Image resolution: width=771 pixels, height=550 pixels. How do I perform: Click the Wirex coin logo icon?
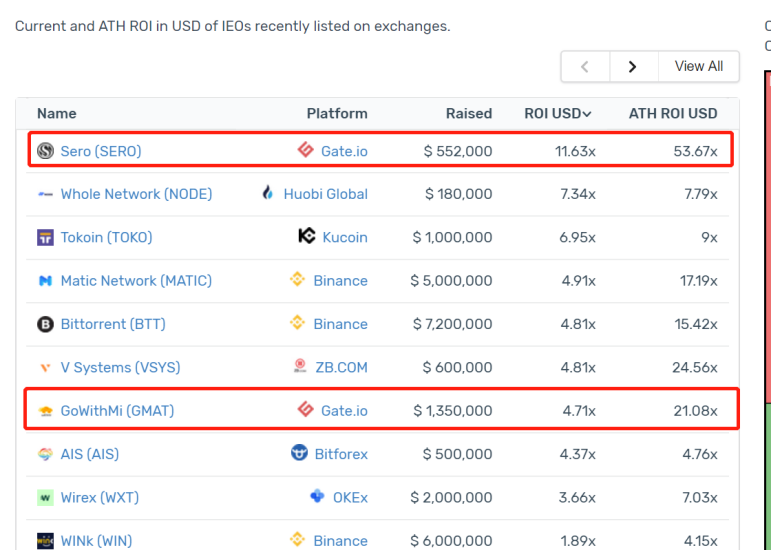pos(45,497)
